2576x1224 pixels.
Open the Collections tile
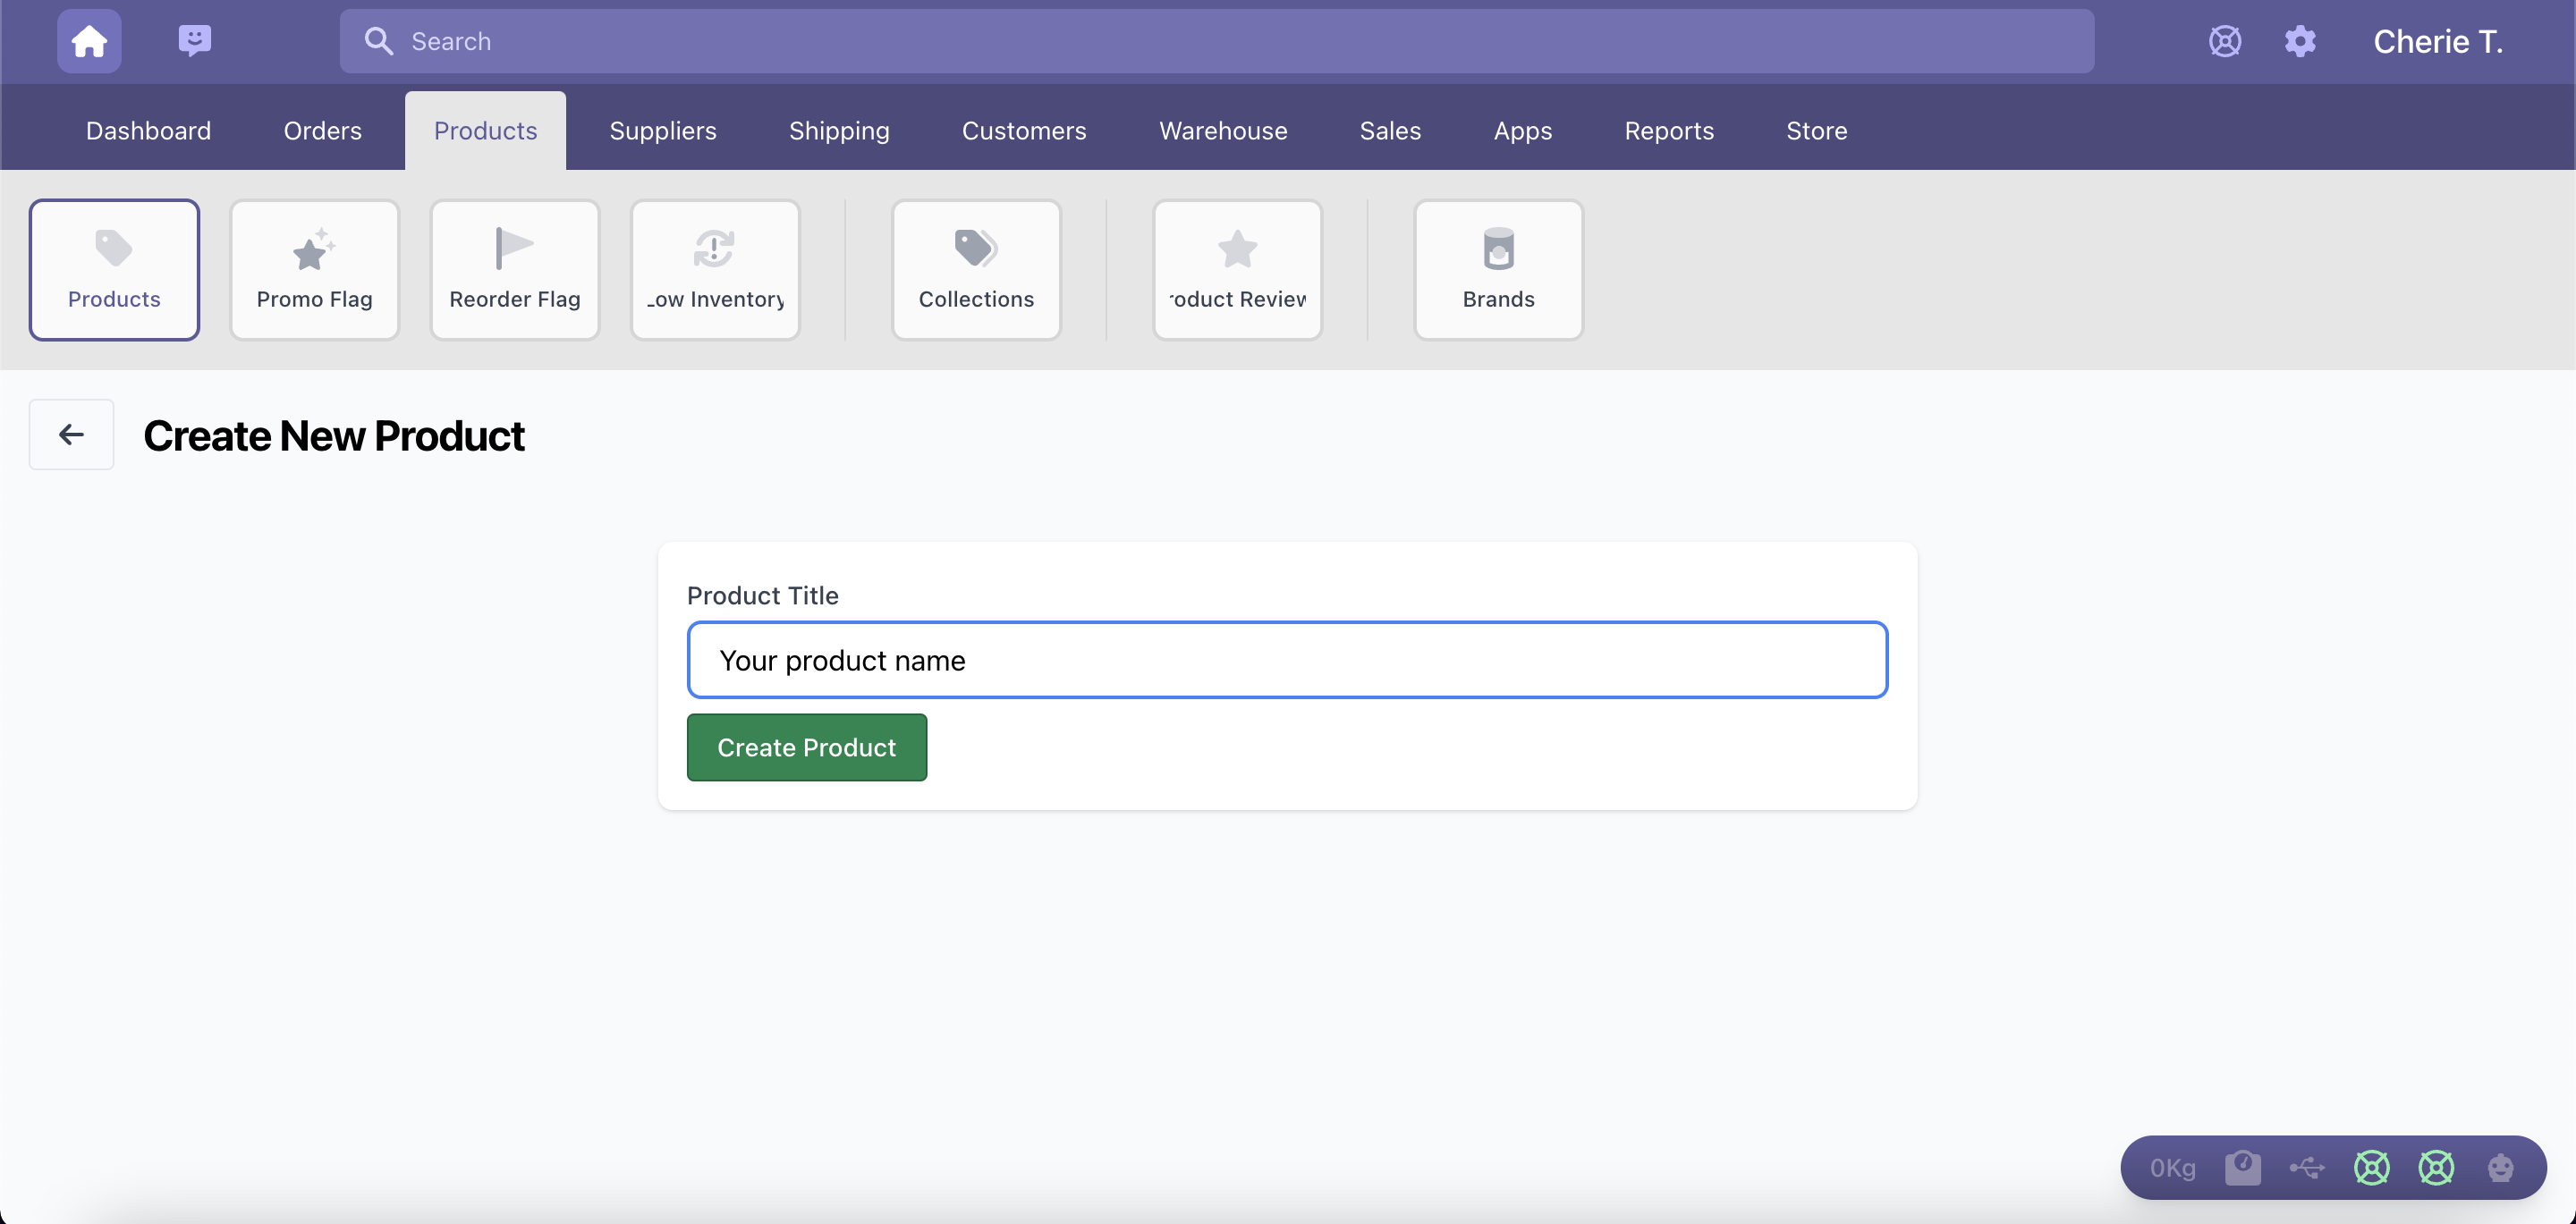tap(976, 270)
